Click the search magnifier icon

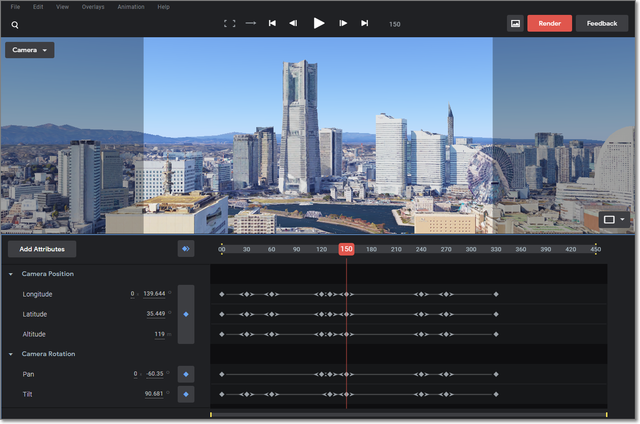coord(15,24)
